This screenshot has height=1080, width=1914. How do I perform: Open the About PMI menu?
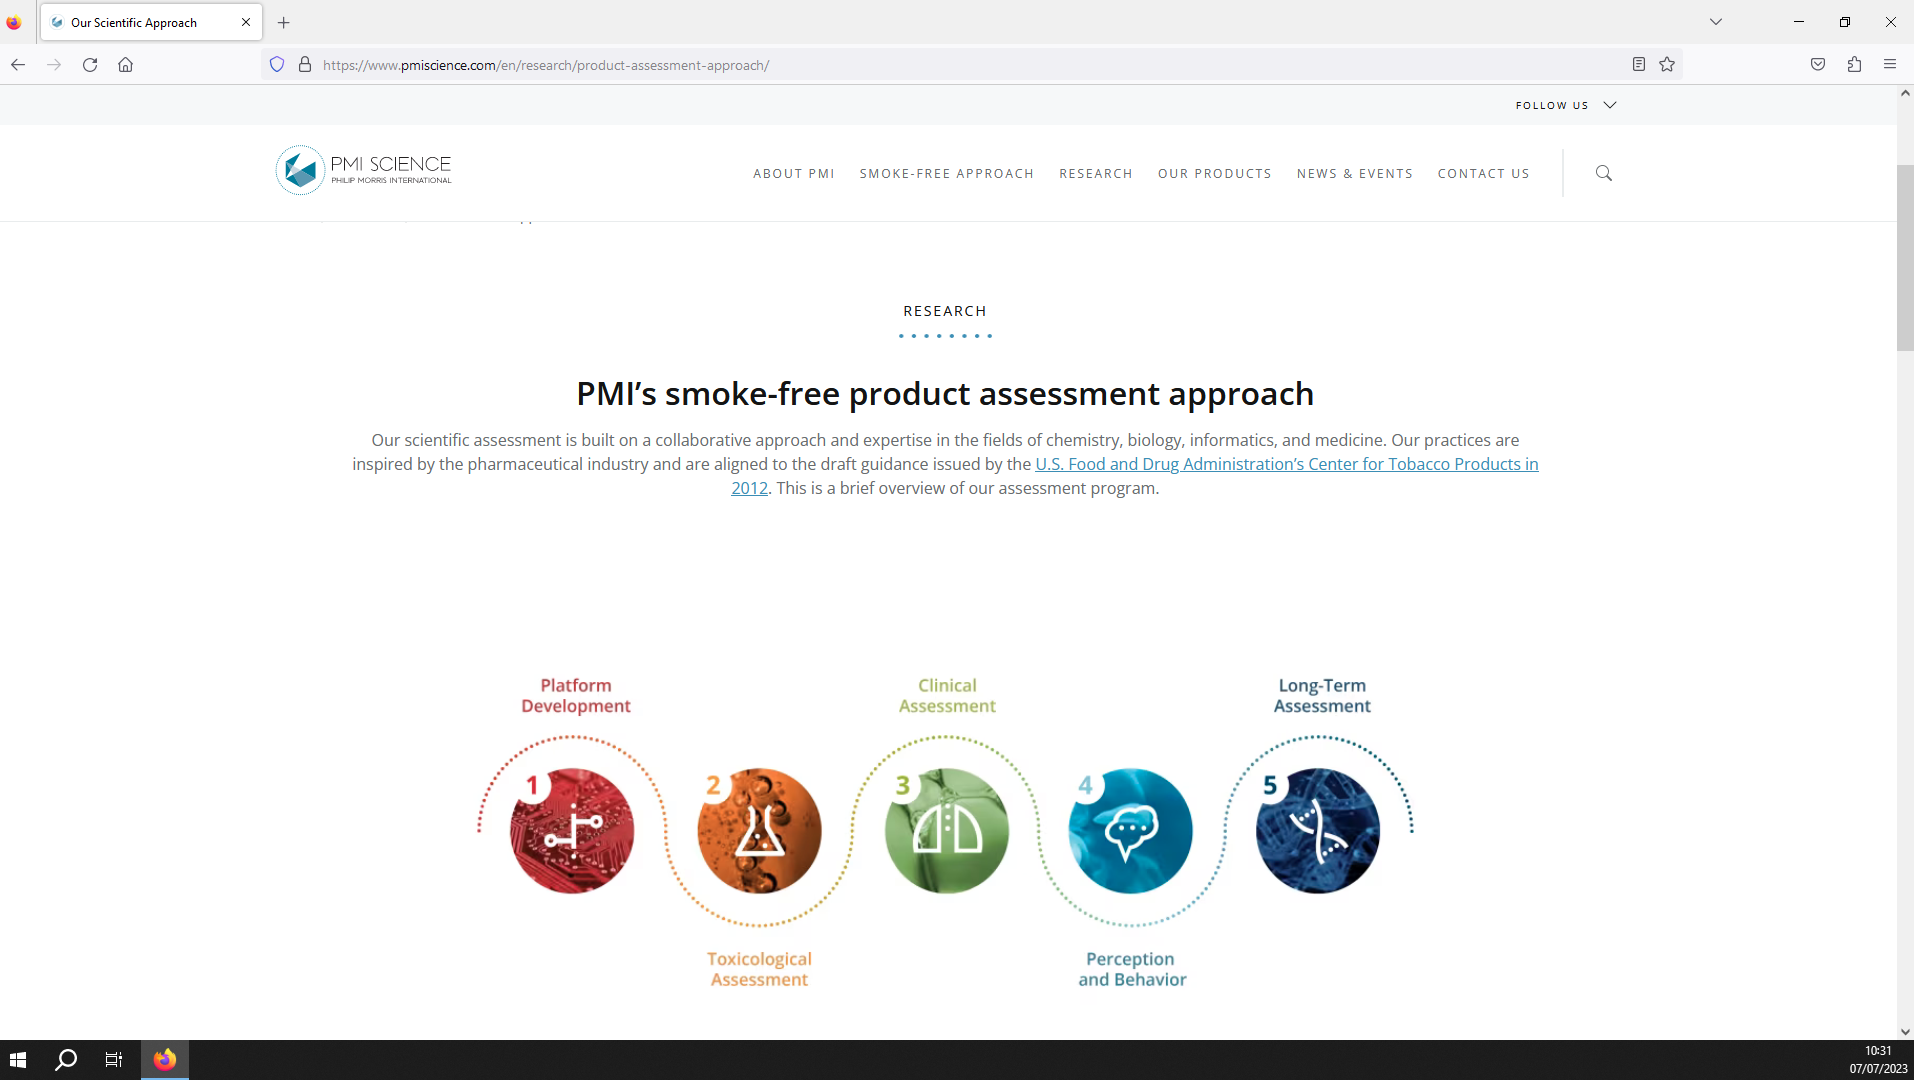(x=794, y=174)
